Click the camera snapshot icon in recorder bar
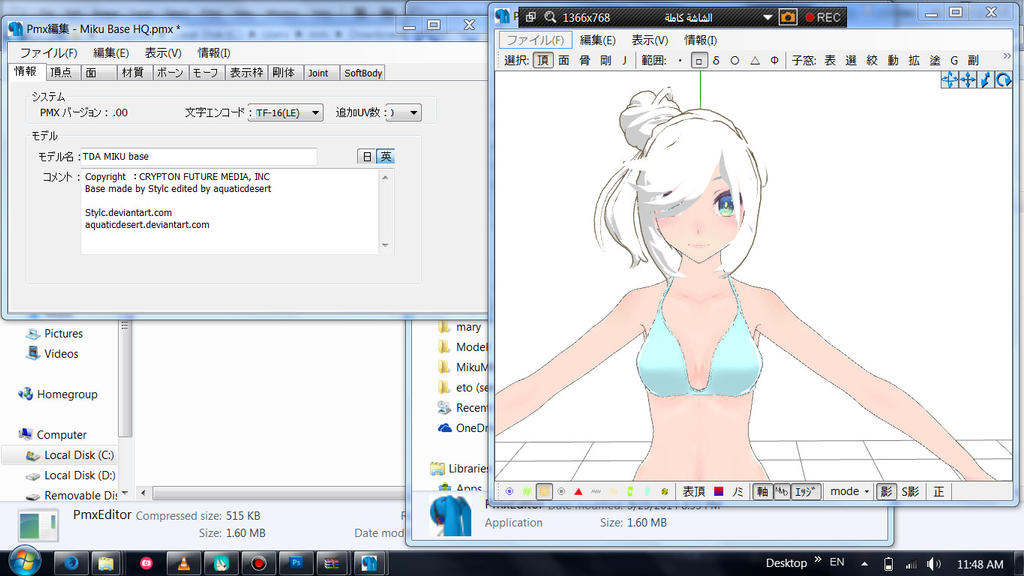Viewport: 1024px width, 576px height. pos(788,17)
